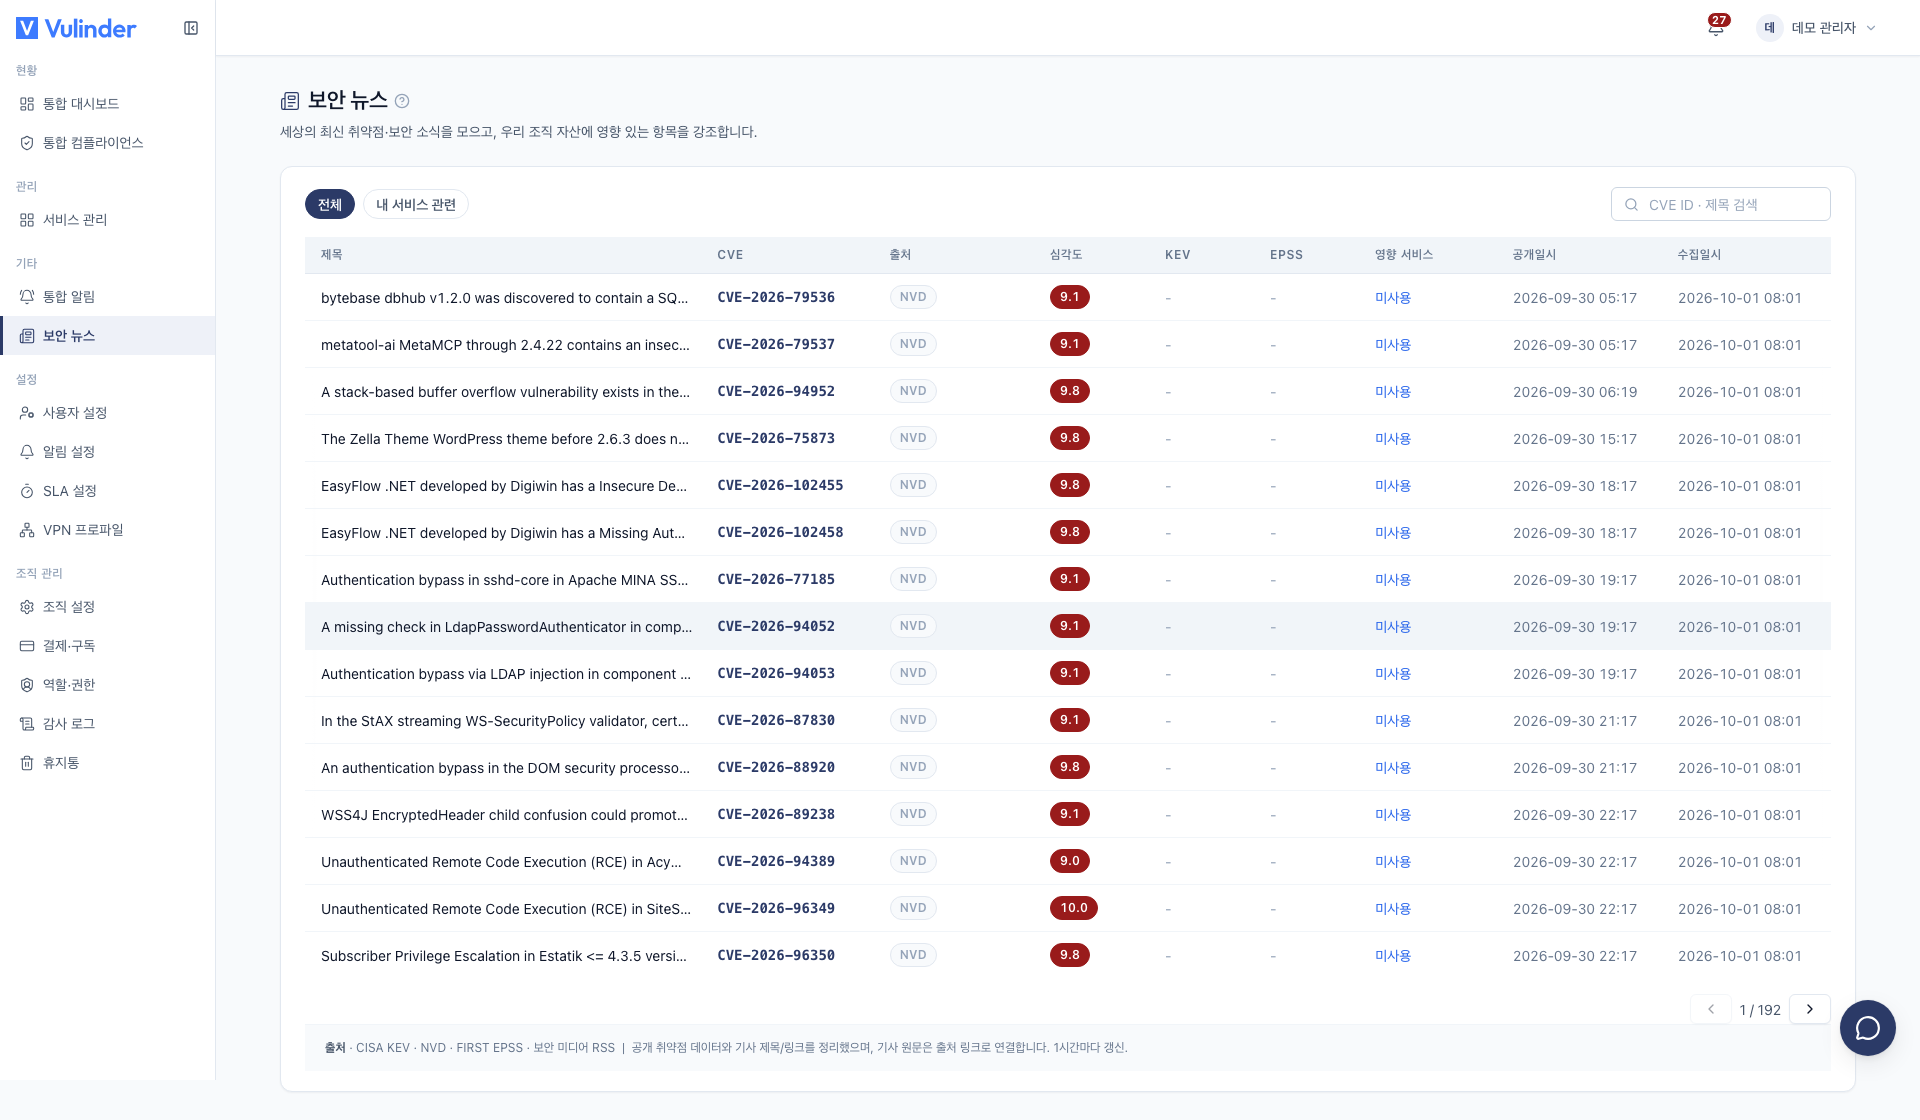Click the 통합 컴플라이언스 shield icon
The width and height of the screenshot is (1920, 1120).
[27, 143]
